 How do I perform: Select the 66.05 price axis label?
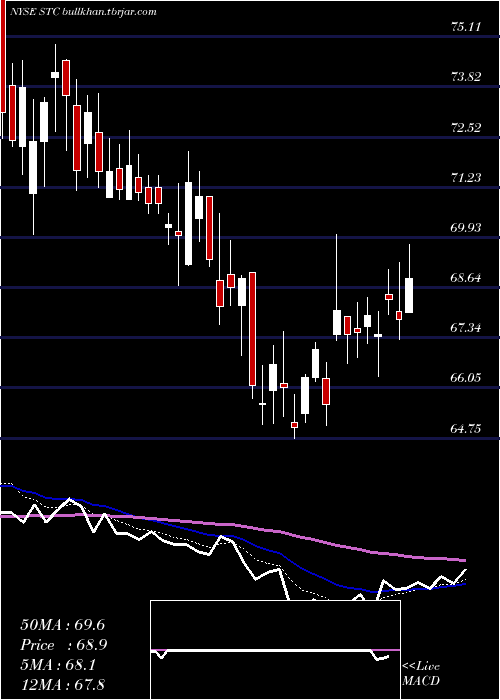point(466,378)
